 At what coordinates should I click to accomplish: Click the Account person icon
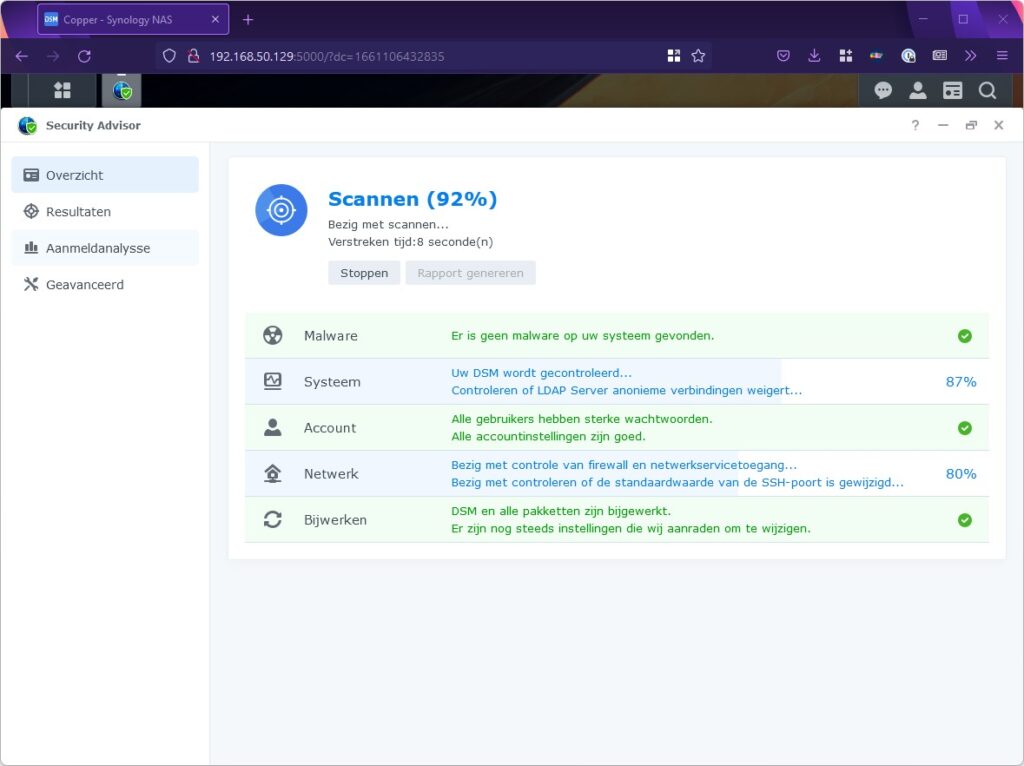click(x=272, y=428)
